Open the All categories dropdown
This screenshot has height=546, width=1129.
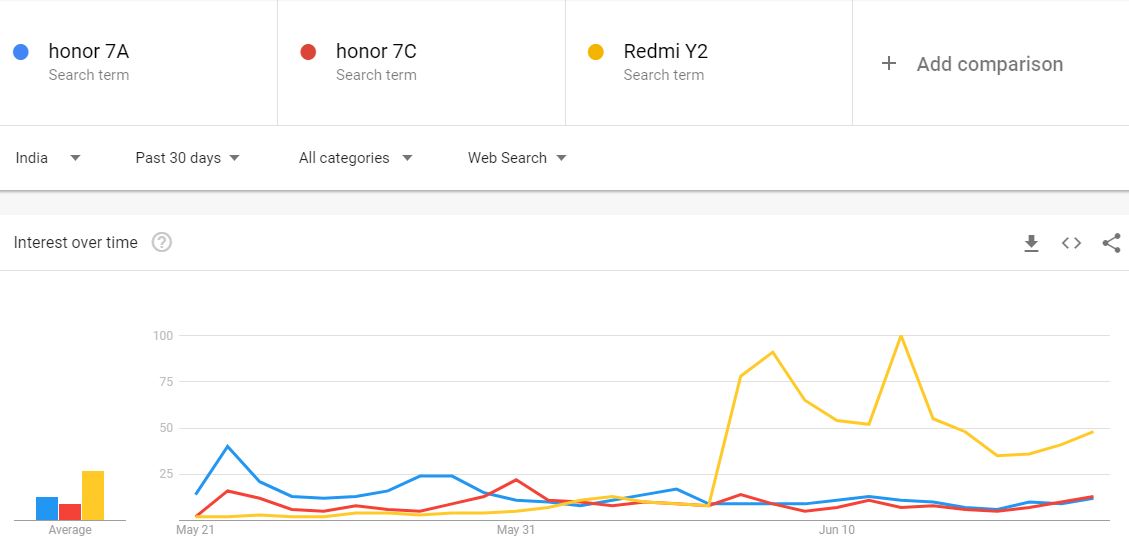pyautogui.click(x=355, y=158)
